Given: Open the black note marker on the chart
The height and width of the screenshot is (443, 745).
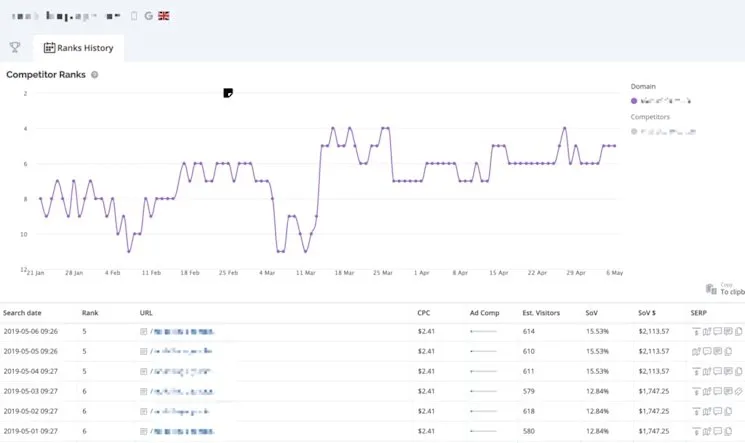Looking at the screenshot, I should [228, 93].
